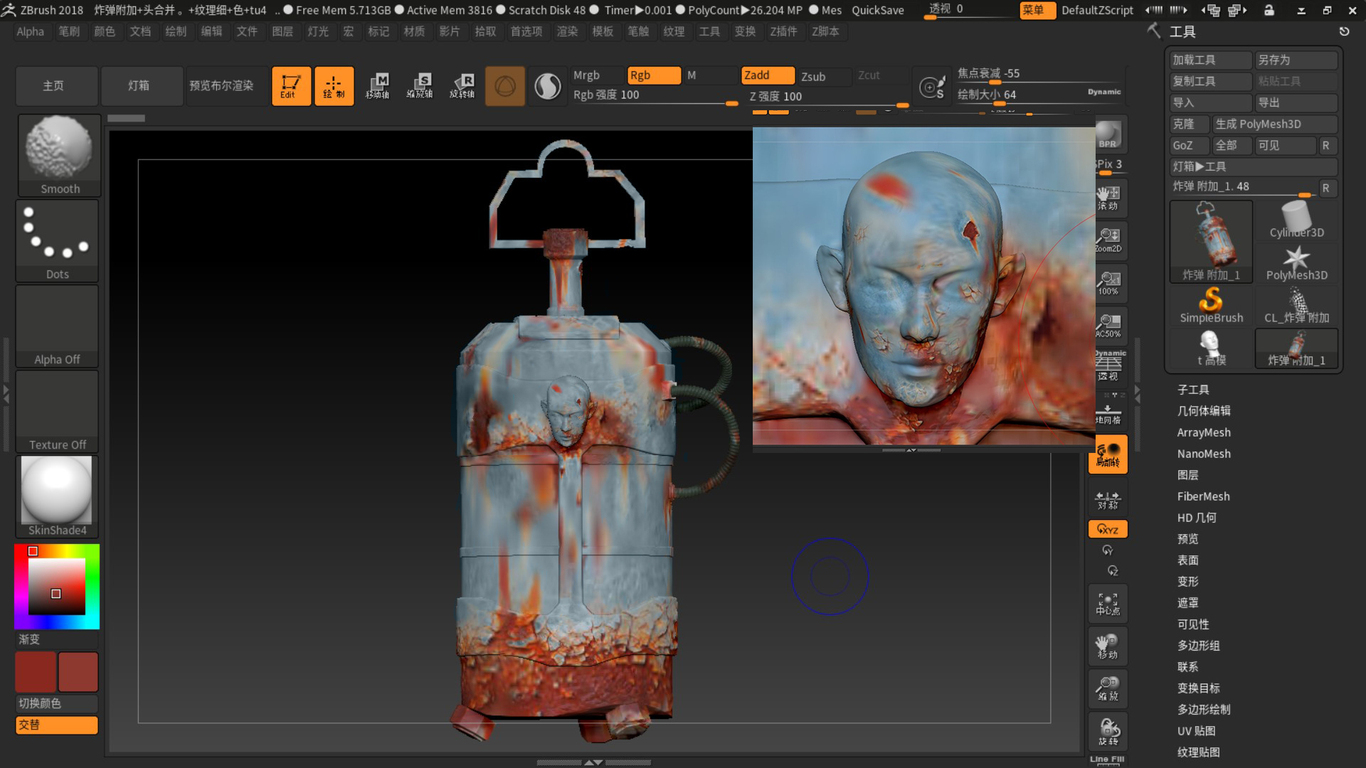
Task: Open the Smooth brush selector
Action: 60,155
